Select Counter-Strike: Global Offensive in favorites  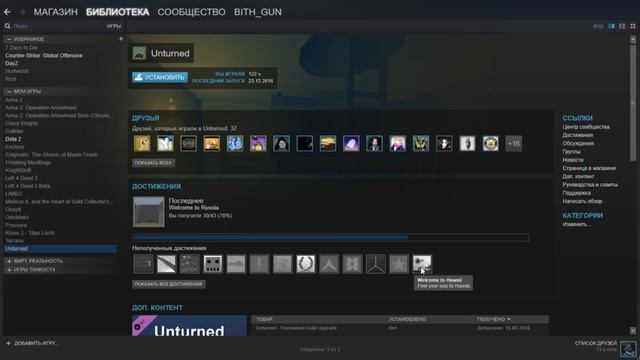tap(44, 56)
